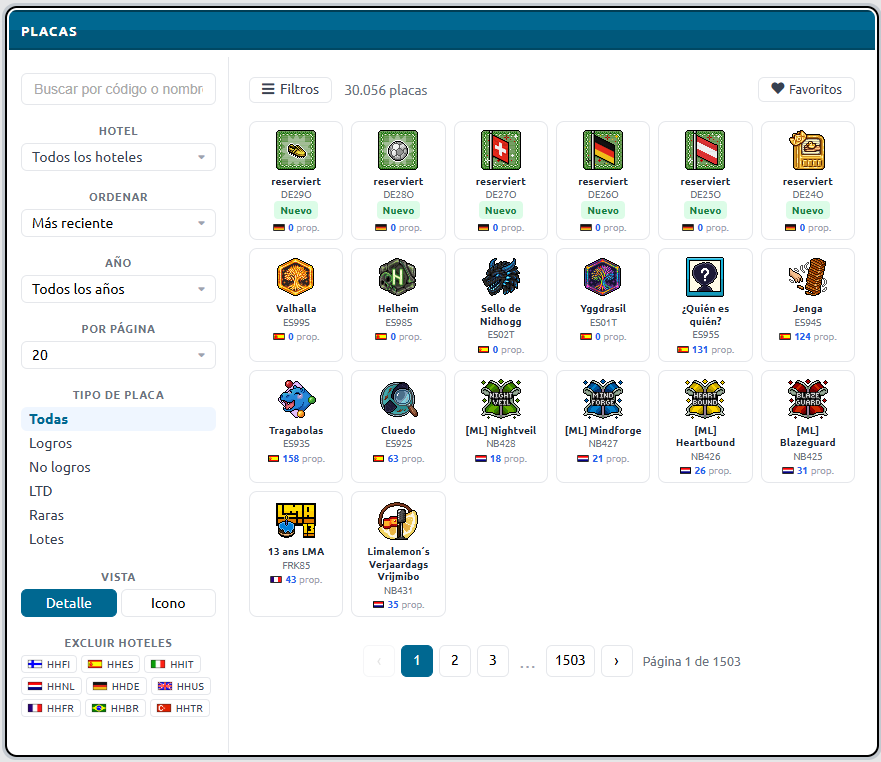Switch view to Icono mode

pyautogui.click(x=168, y=603)
